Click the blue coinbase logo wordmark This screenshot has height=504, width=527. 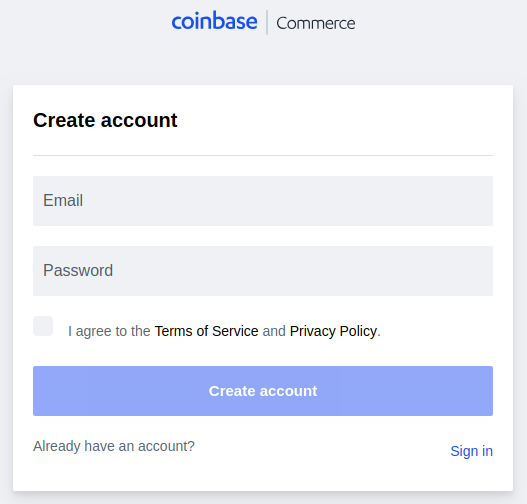coord(214,21)
